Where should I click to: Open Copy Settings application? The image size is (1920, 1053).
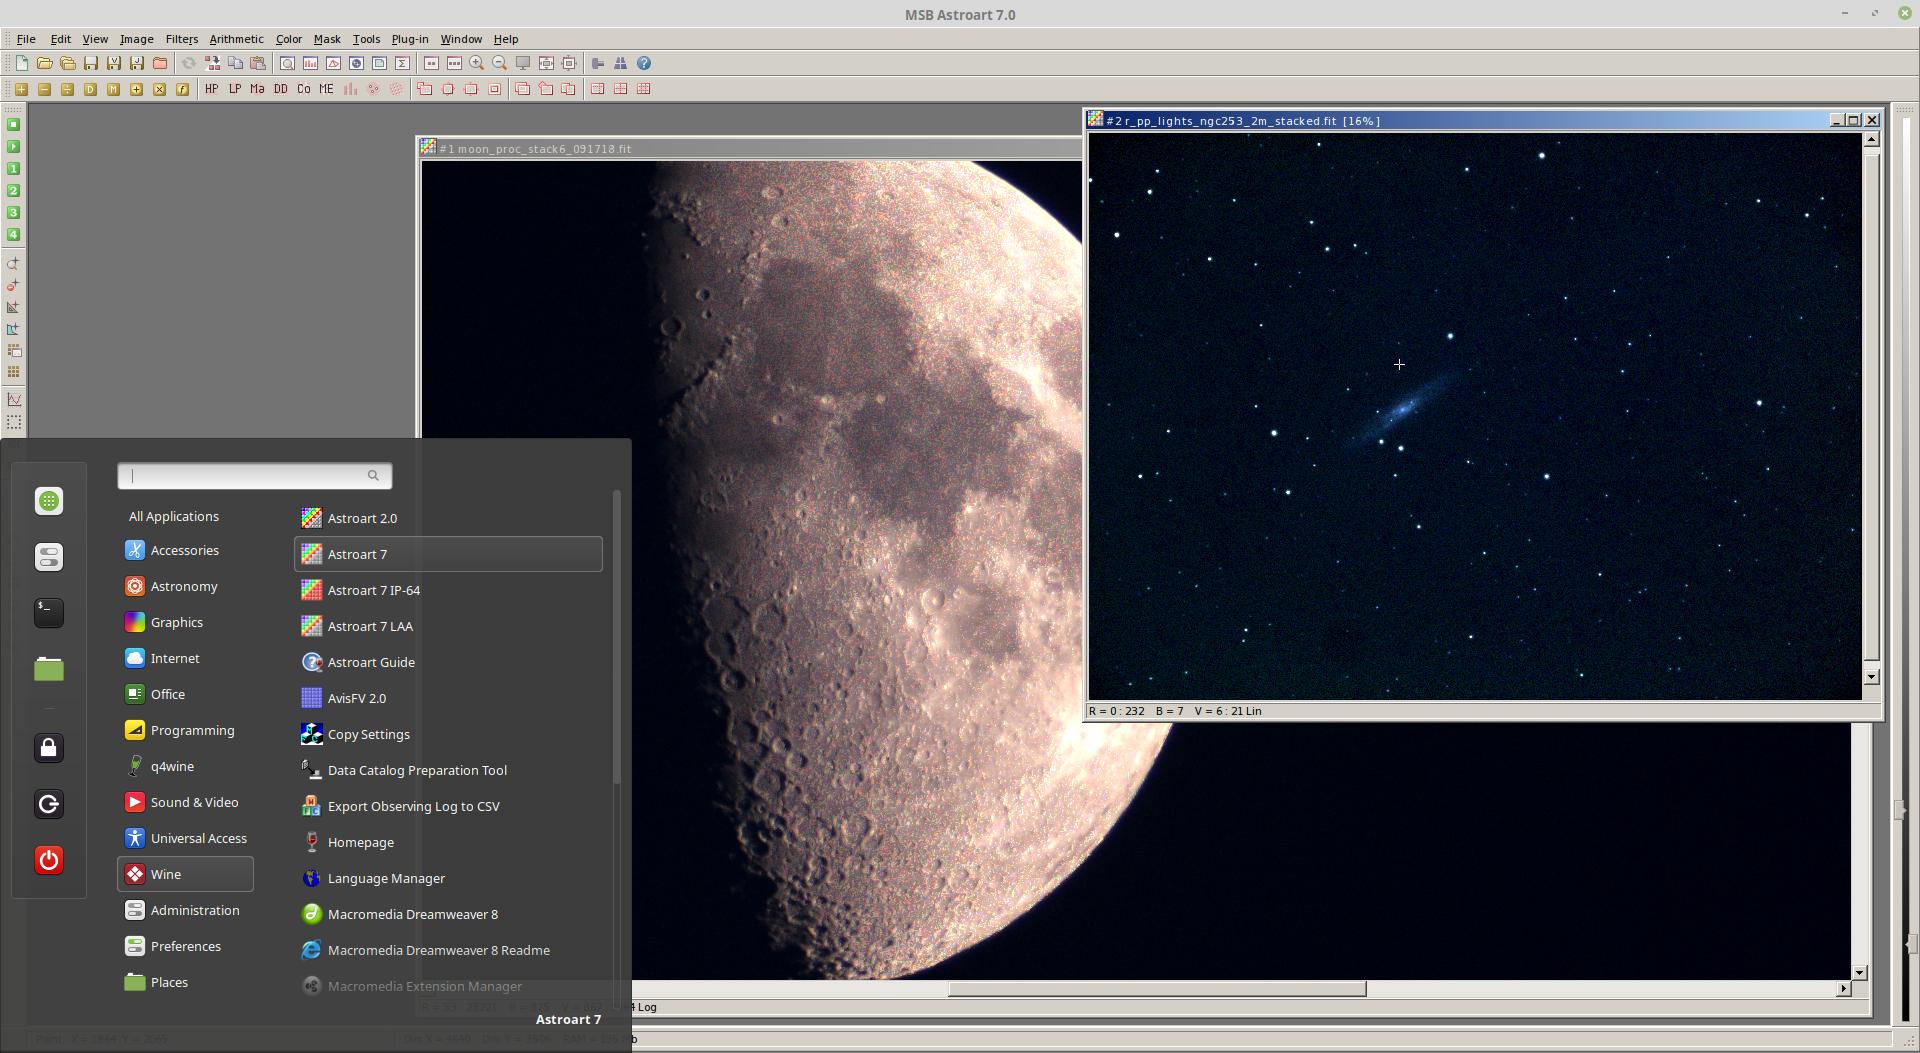448,734
